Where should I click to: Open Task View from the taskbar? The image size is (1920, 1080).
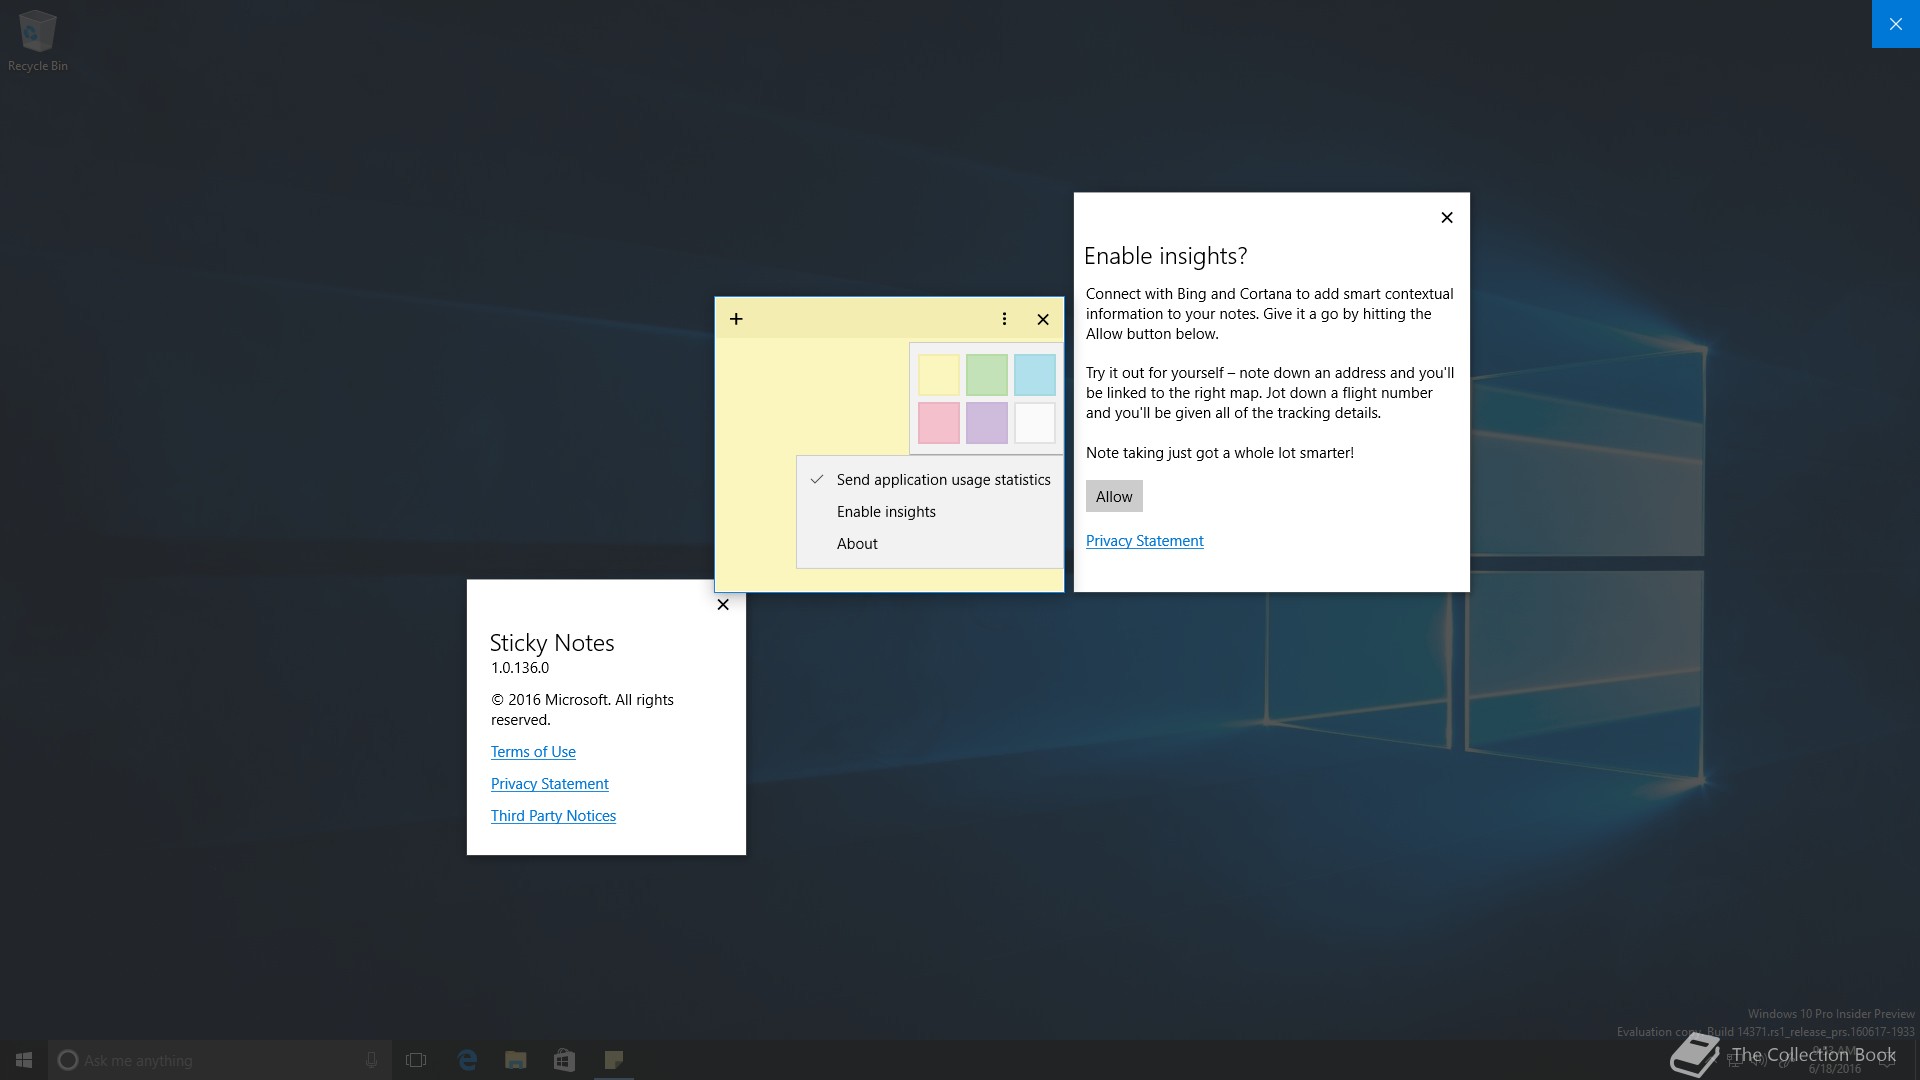coord(416,1060)
